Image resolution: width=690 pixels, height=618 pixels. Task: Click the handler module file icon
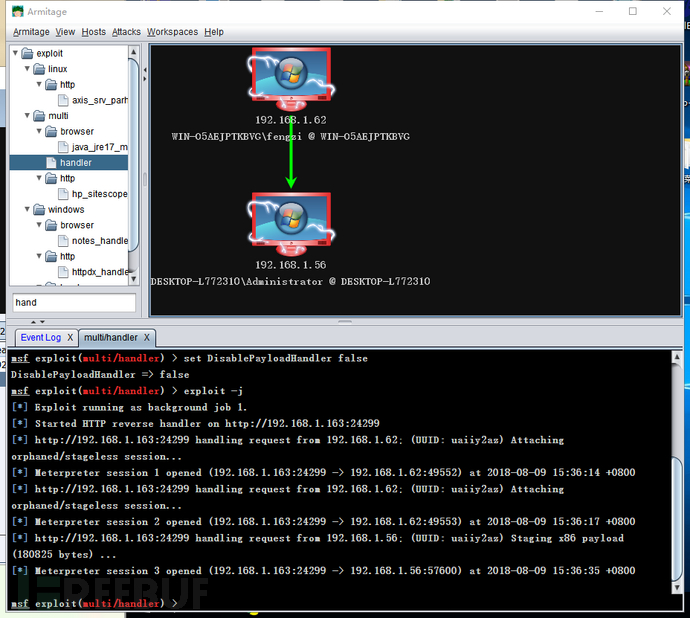(51, 162)
